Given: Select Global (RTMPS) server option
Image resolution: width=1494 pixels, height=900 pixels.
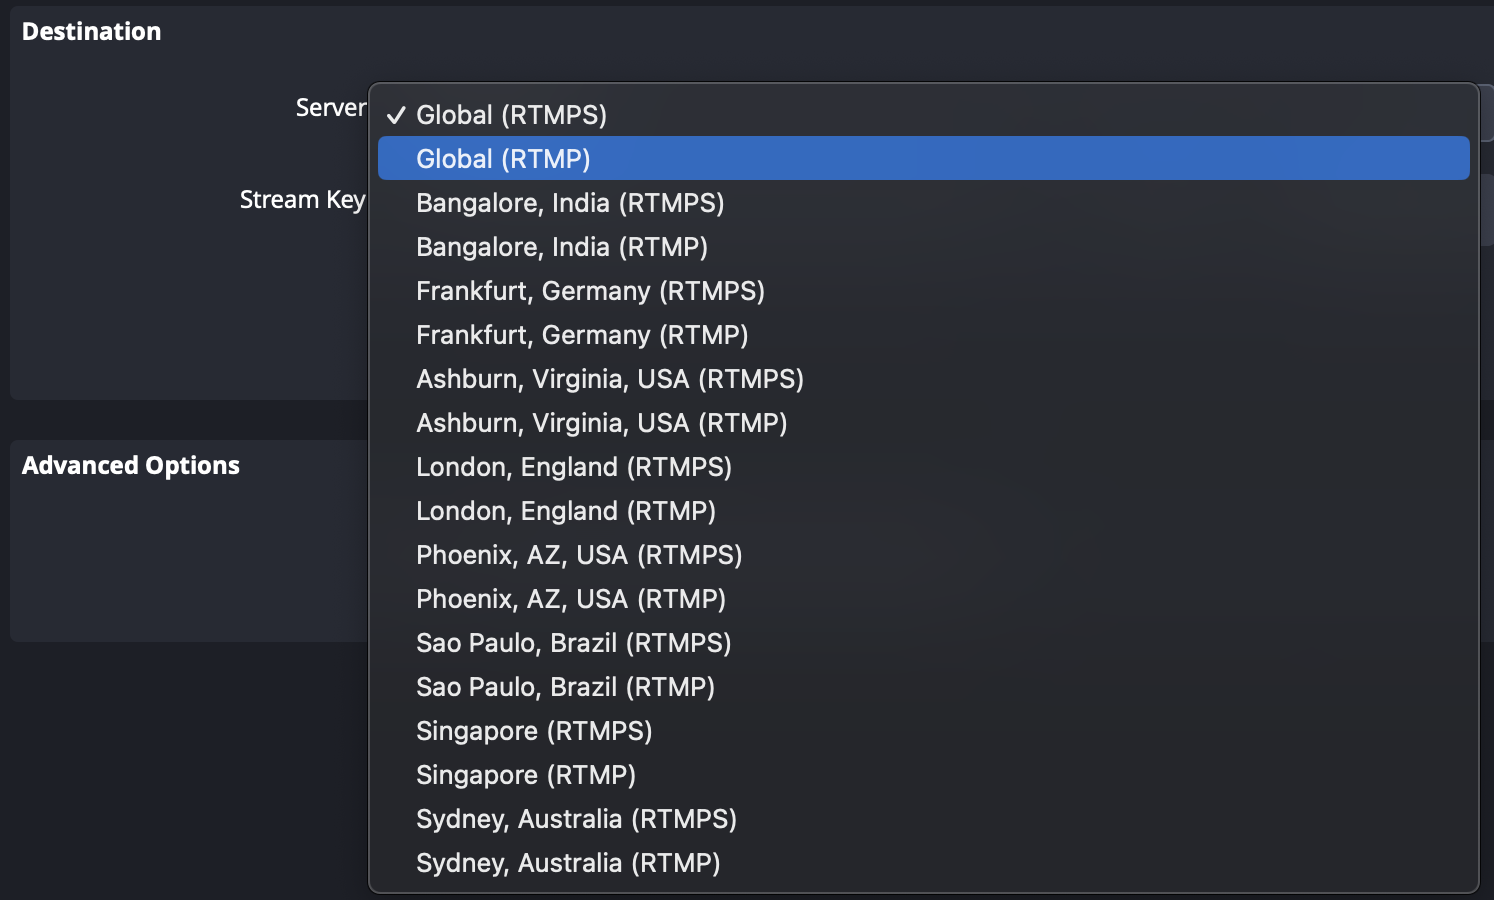Looking at the screenshot, I should (x=511, y=115).
